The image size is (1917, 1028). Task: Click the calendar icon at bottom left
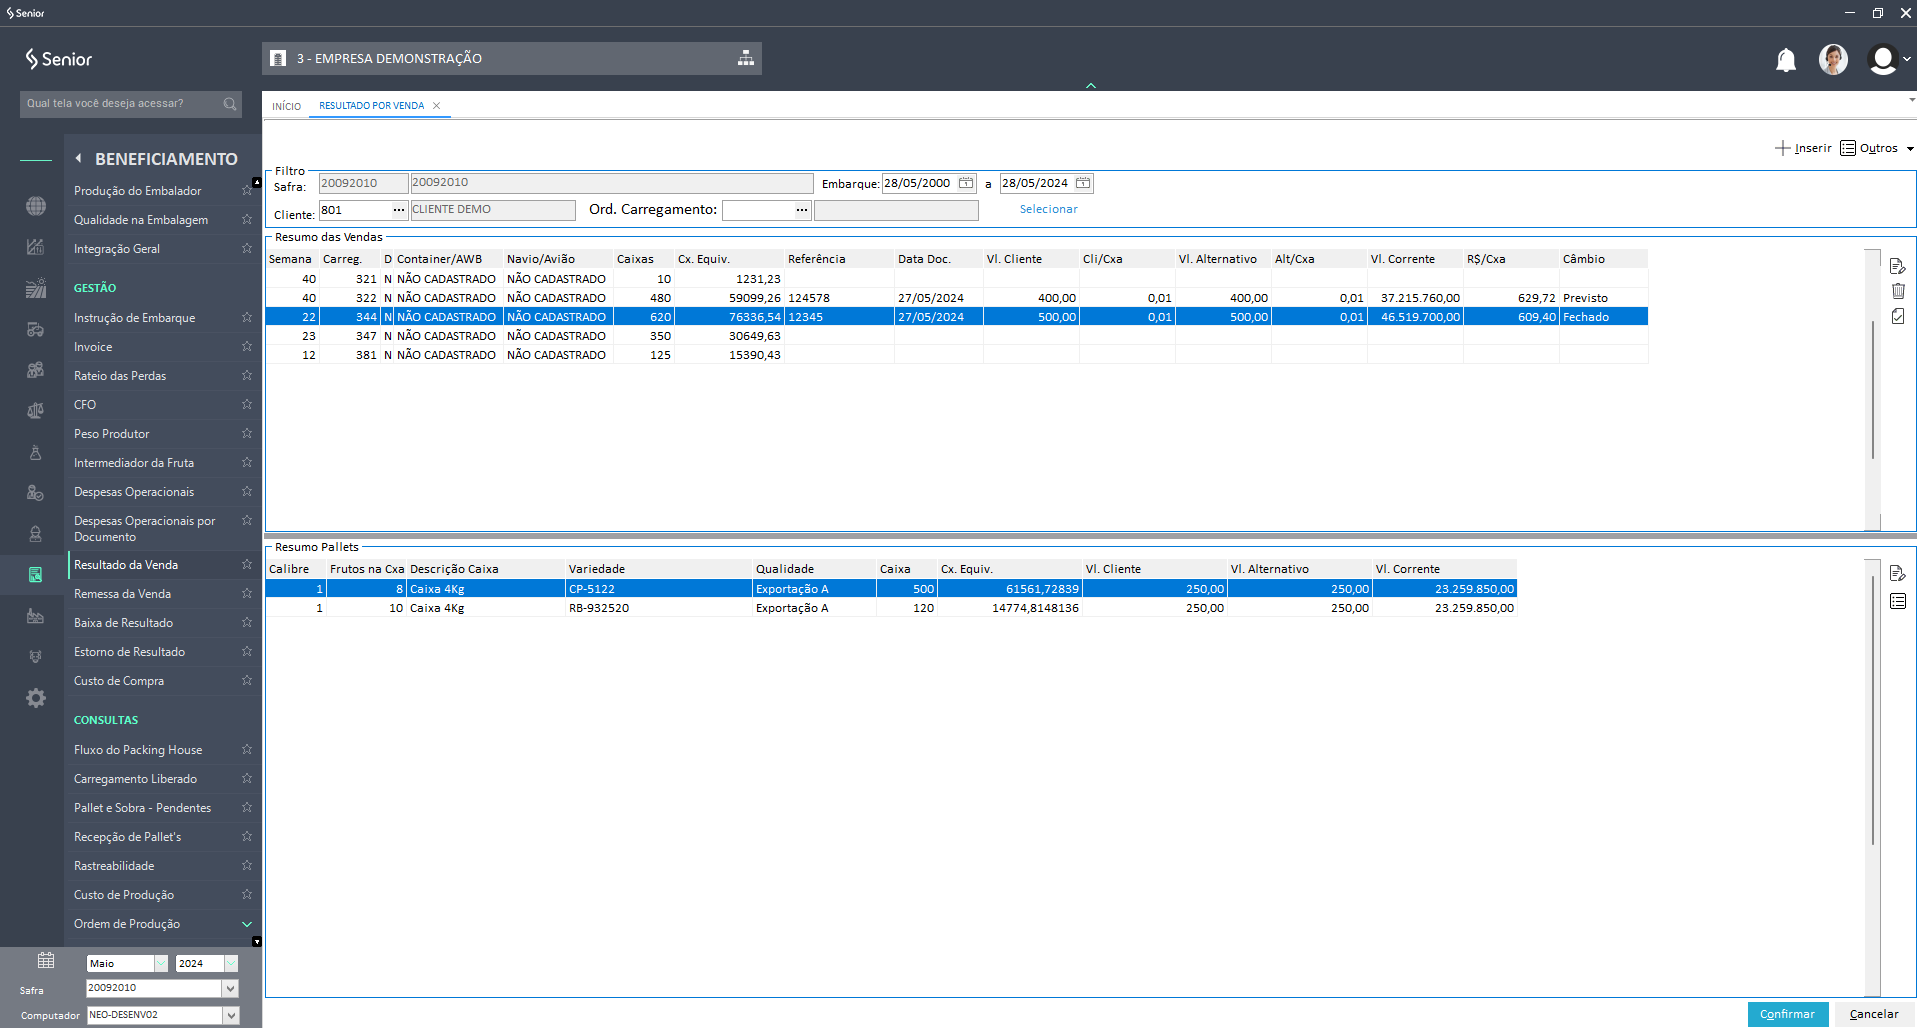(46, 961)
